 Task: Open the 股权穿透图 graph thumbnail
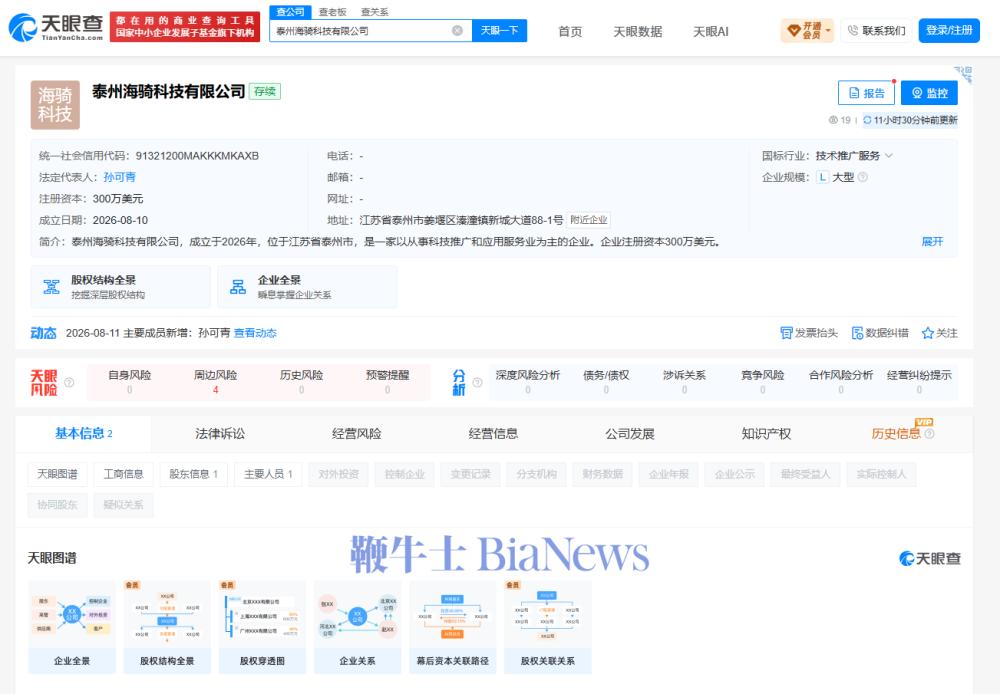tap(262, 627)
